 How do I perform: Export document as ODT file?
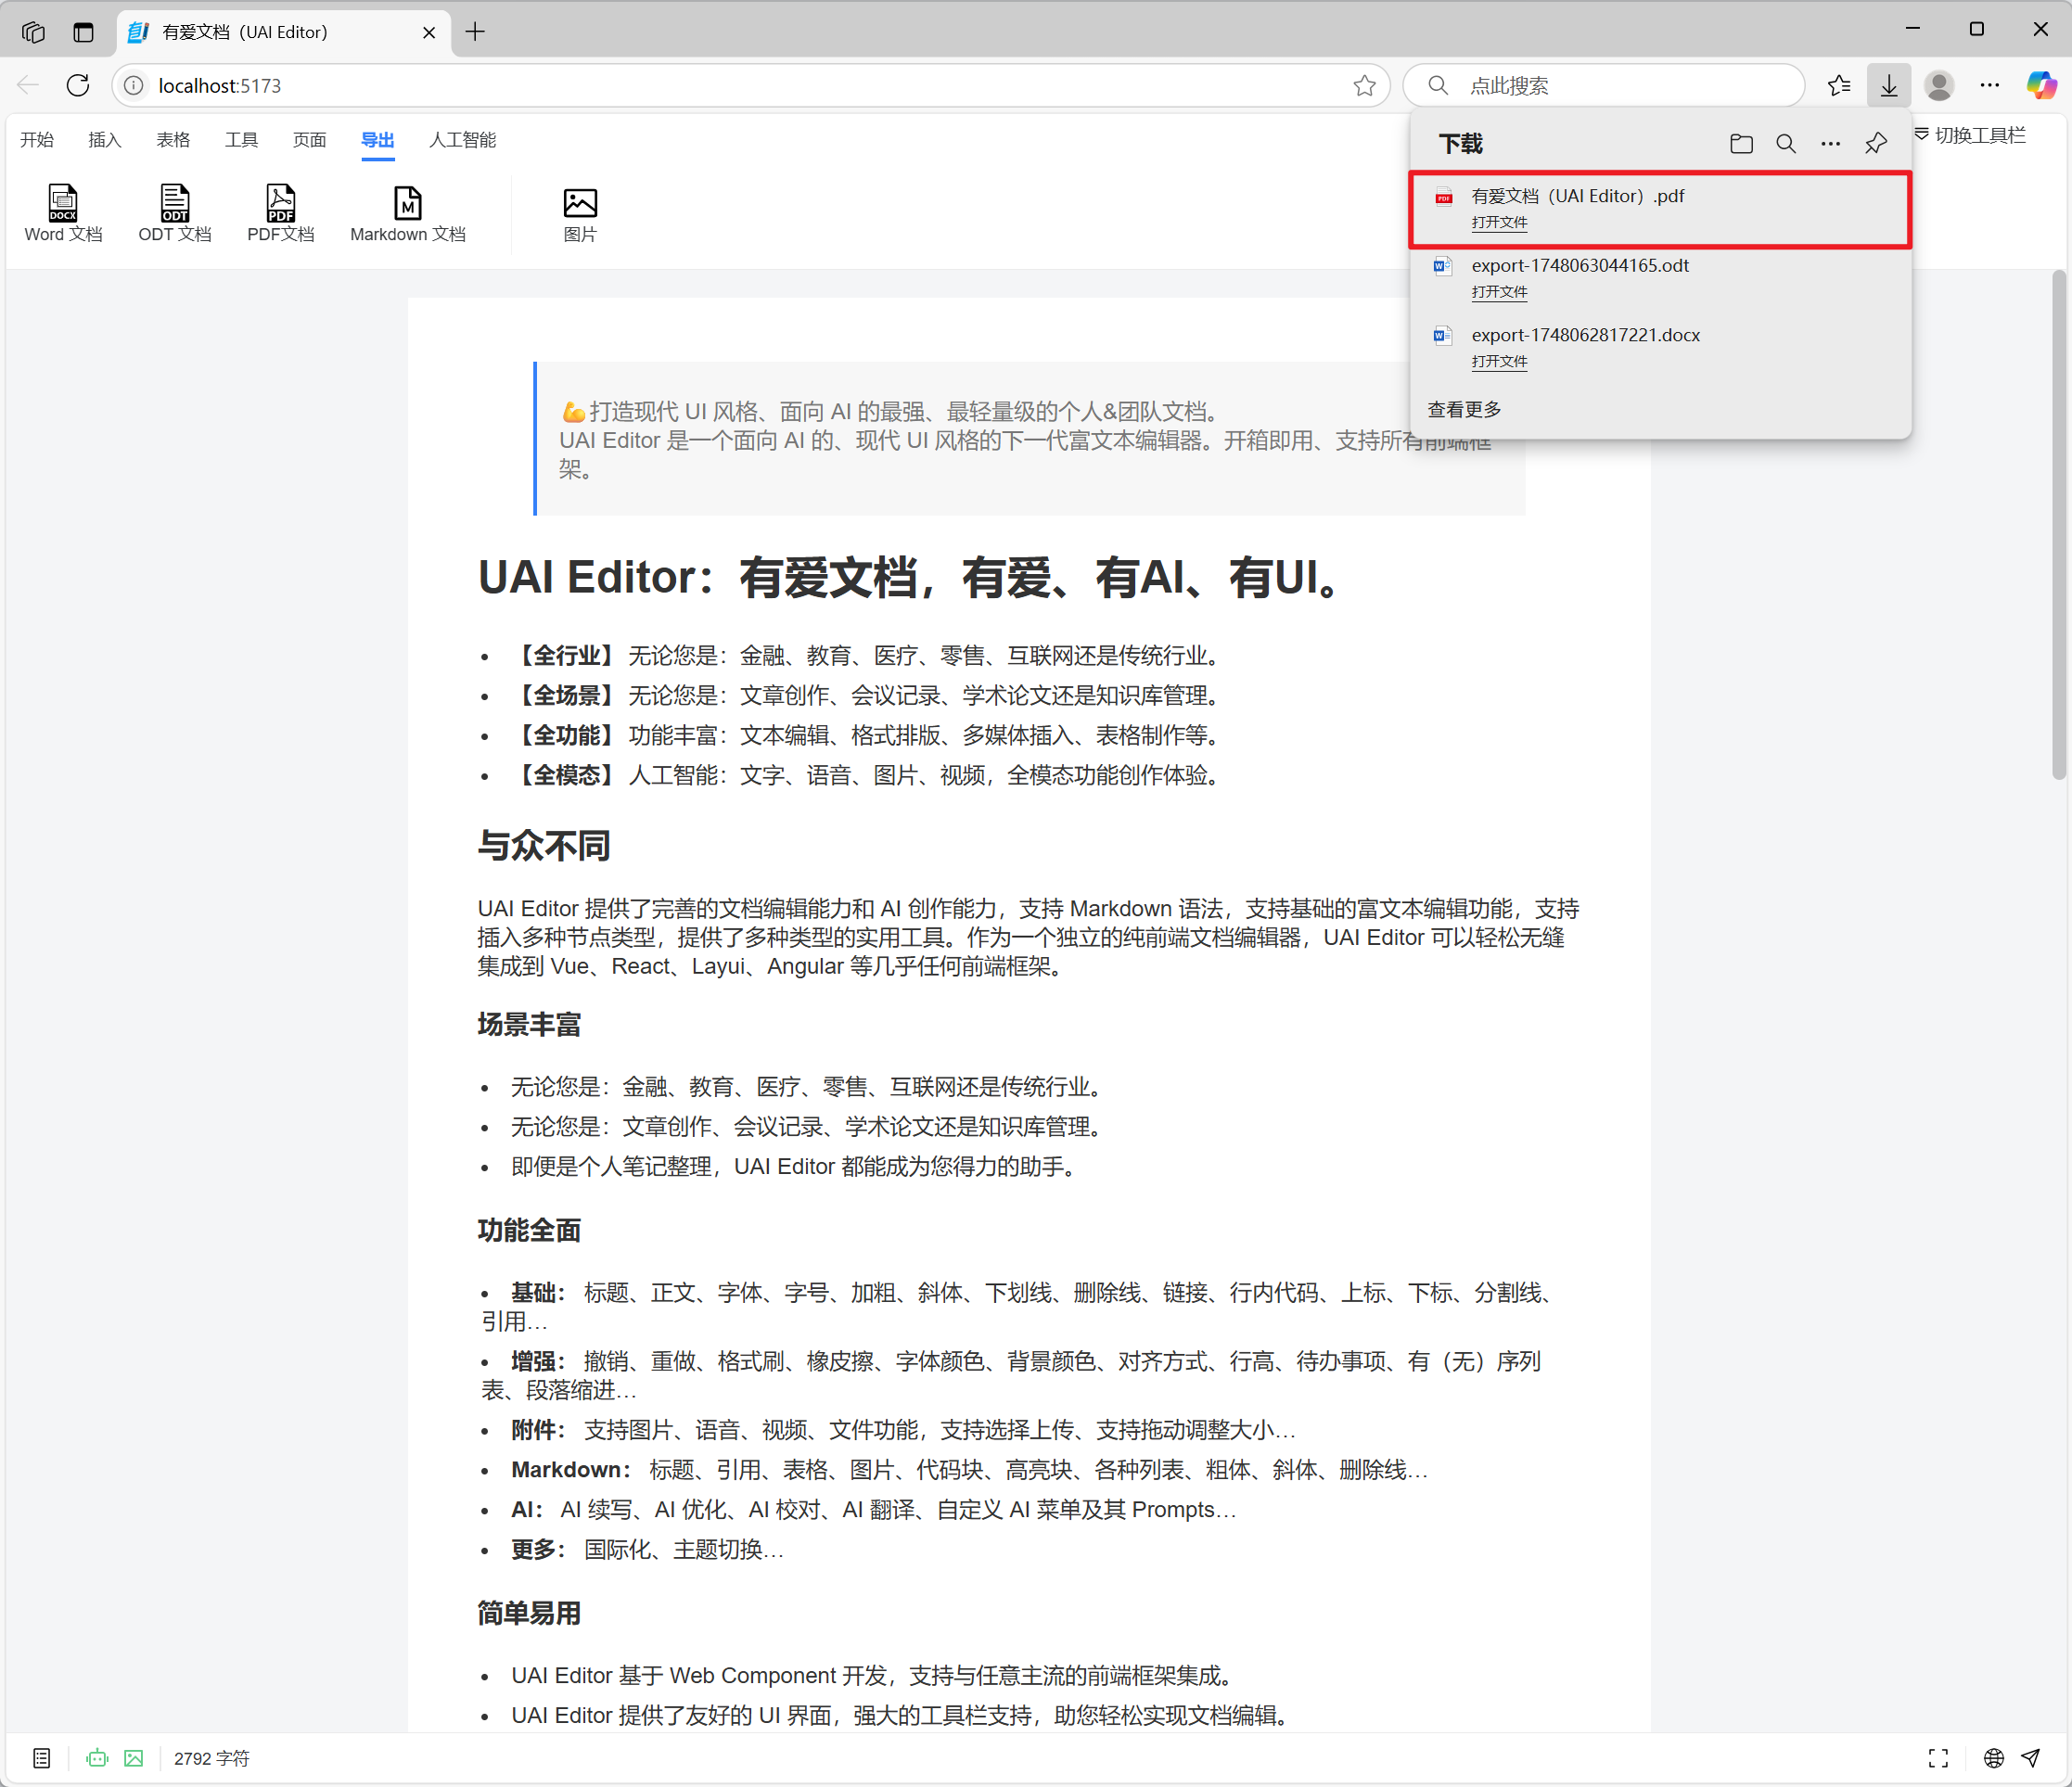(x=175, y=214)
